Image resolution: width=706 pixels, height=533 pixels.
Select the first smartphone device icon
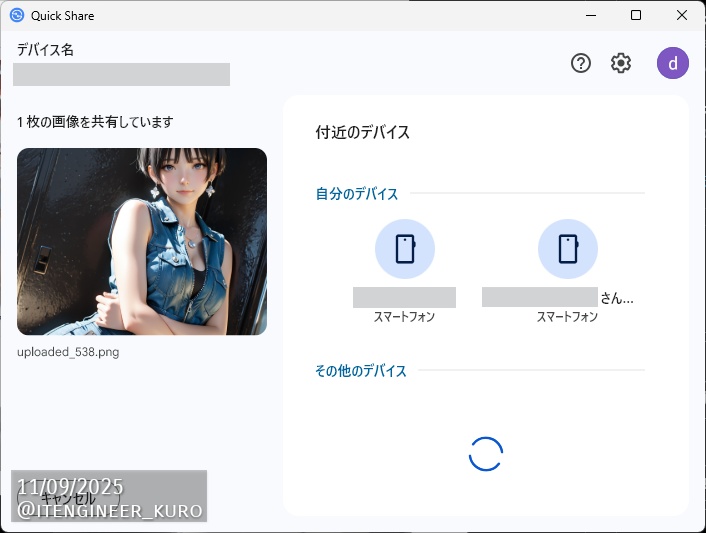pyautogui.click(x=405, y=249)
